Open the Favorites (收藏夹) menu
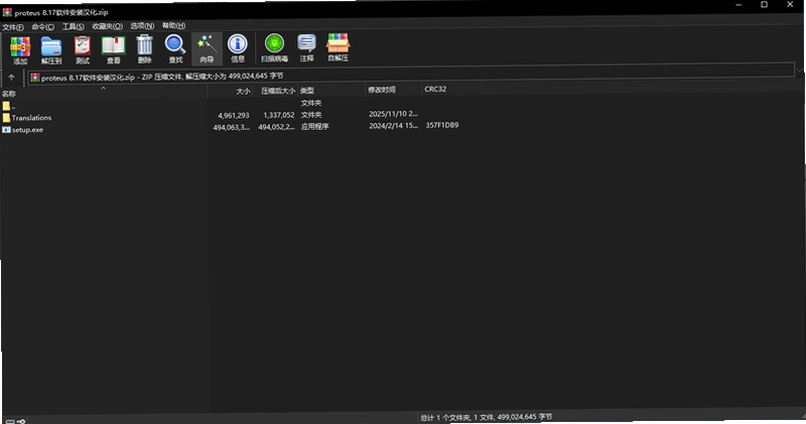Screen dimensions: 806x424 [107, 26]
